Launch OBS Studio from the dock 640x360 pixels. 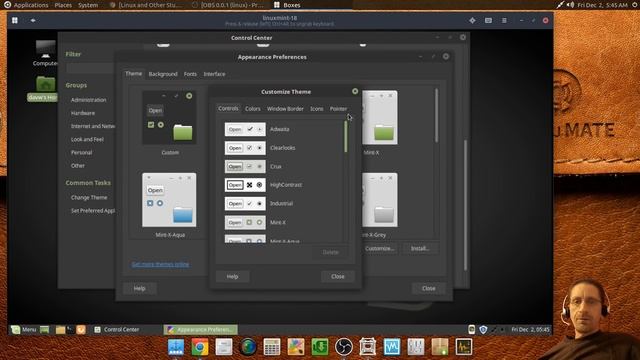(x=344, y=347)
